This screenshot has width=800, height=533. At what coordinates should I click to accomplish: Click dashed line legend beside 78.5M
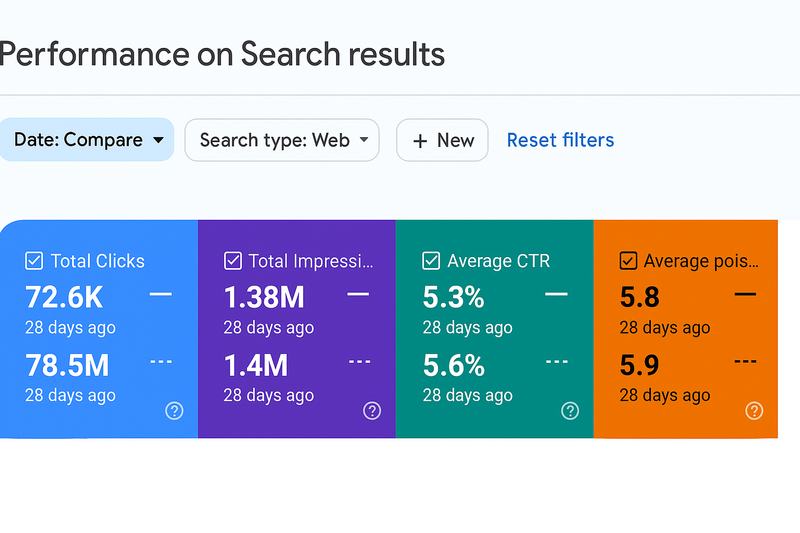click(160, 362)
